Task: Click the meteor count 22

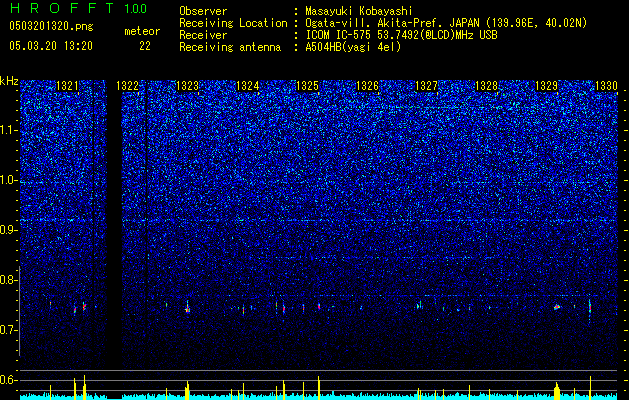Action: click(145, 46)
